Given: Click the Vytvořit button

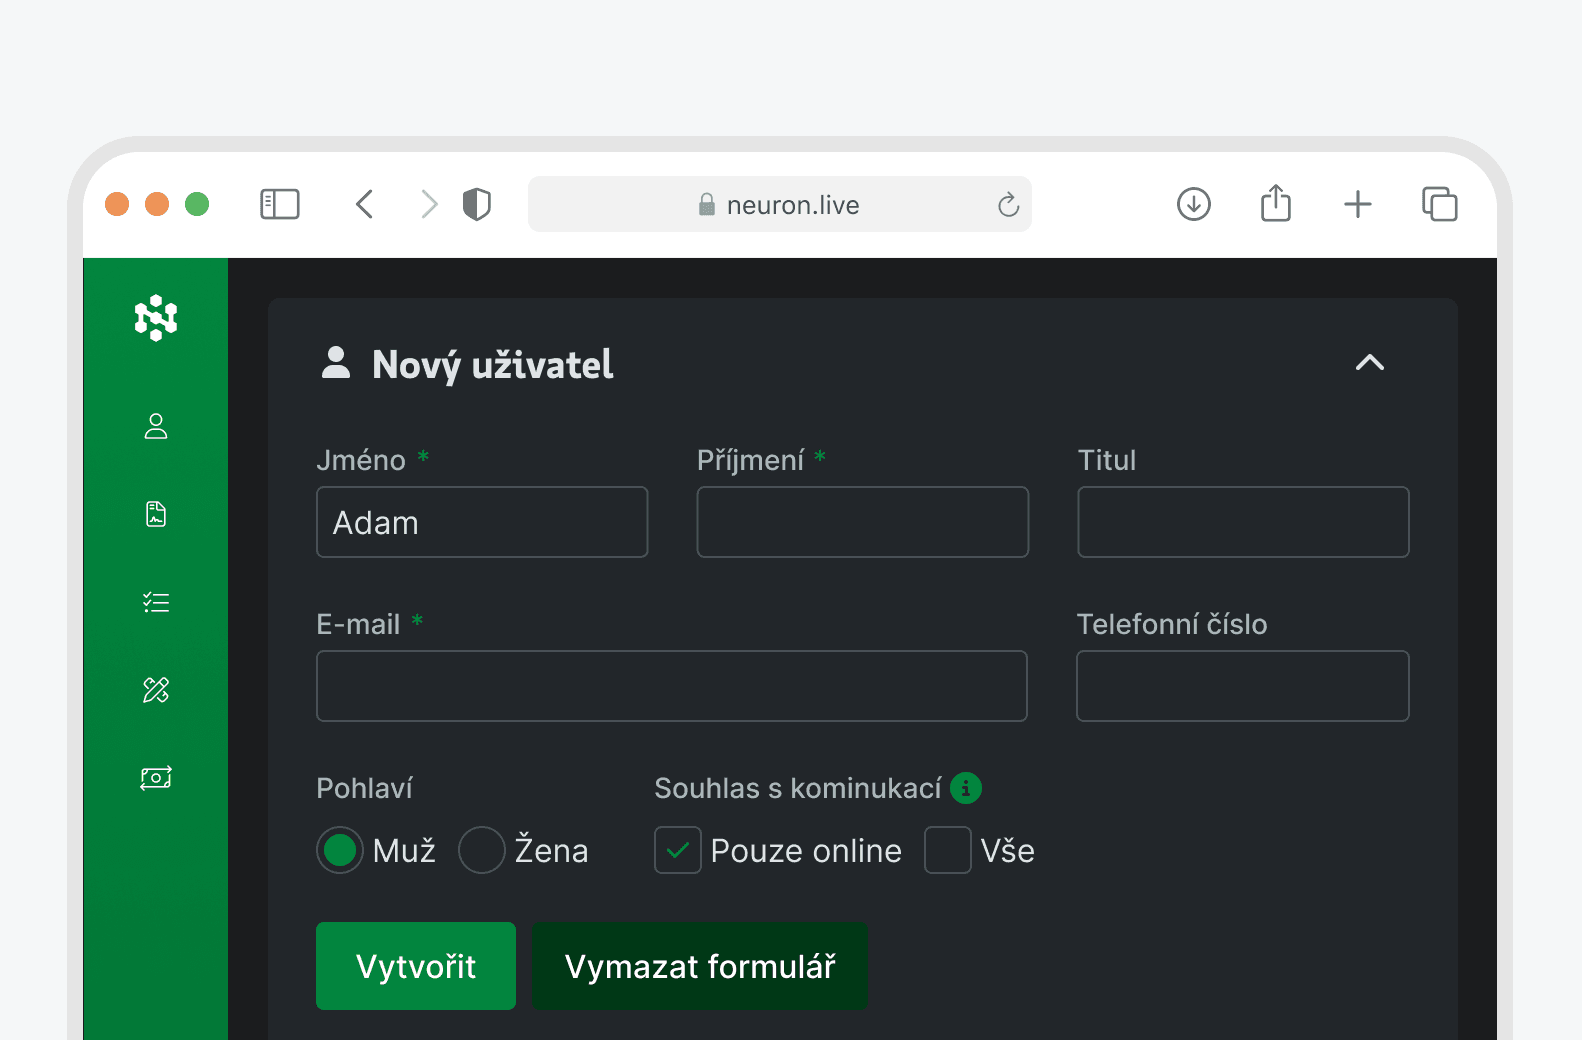Looking at the screenshot, I should [416, 966].
